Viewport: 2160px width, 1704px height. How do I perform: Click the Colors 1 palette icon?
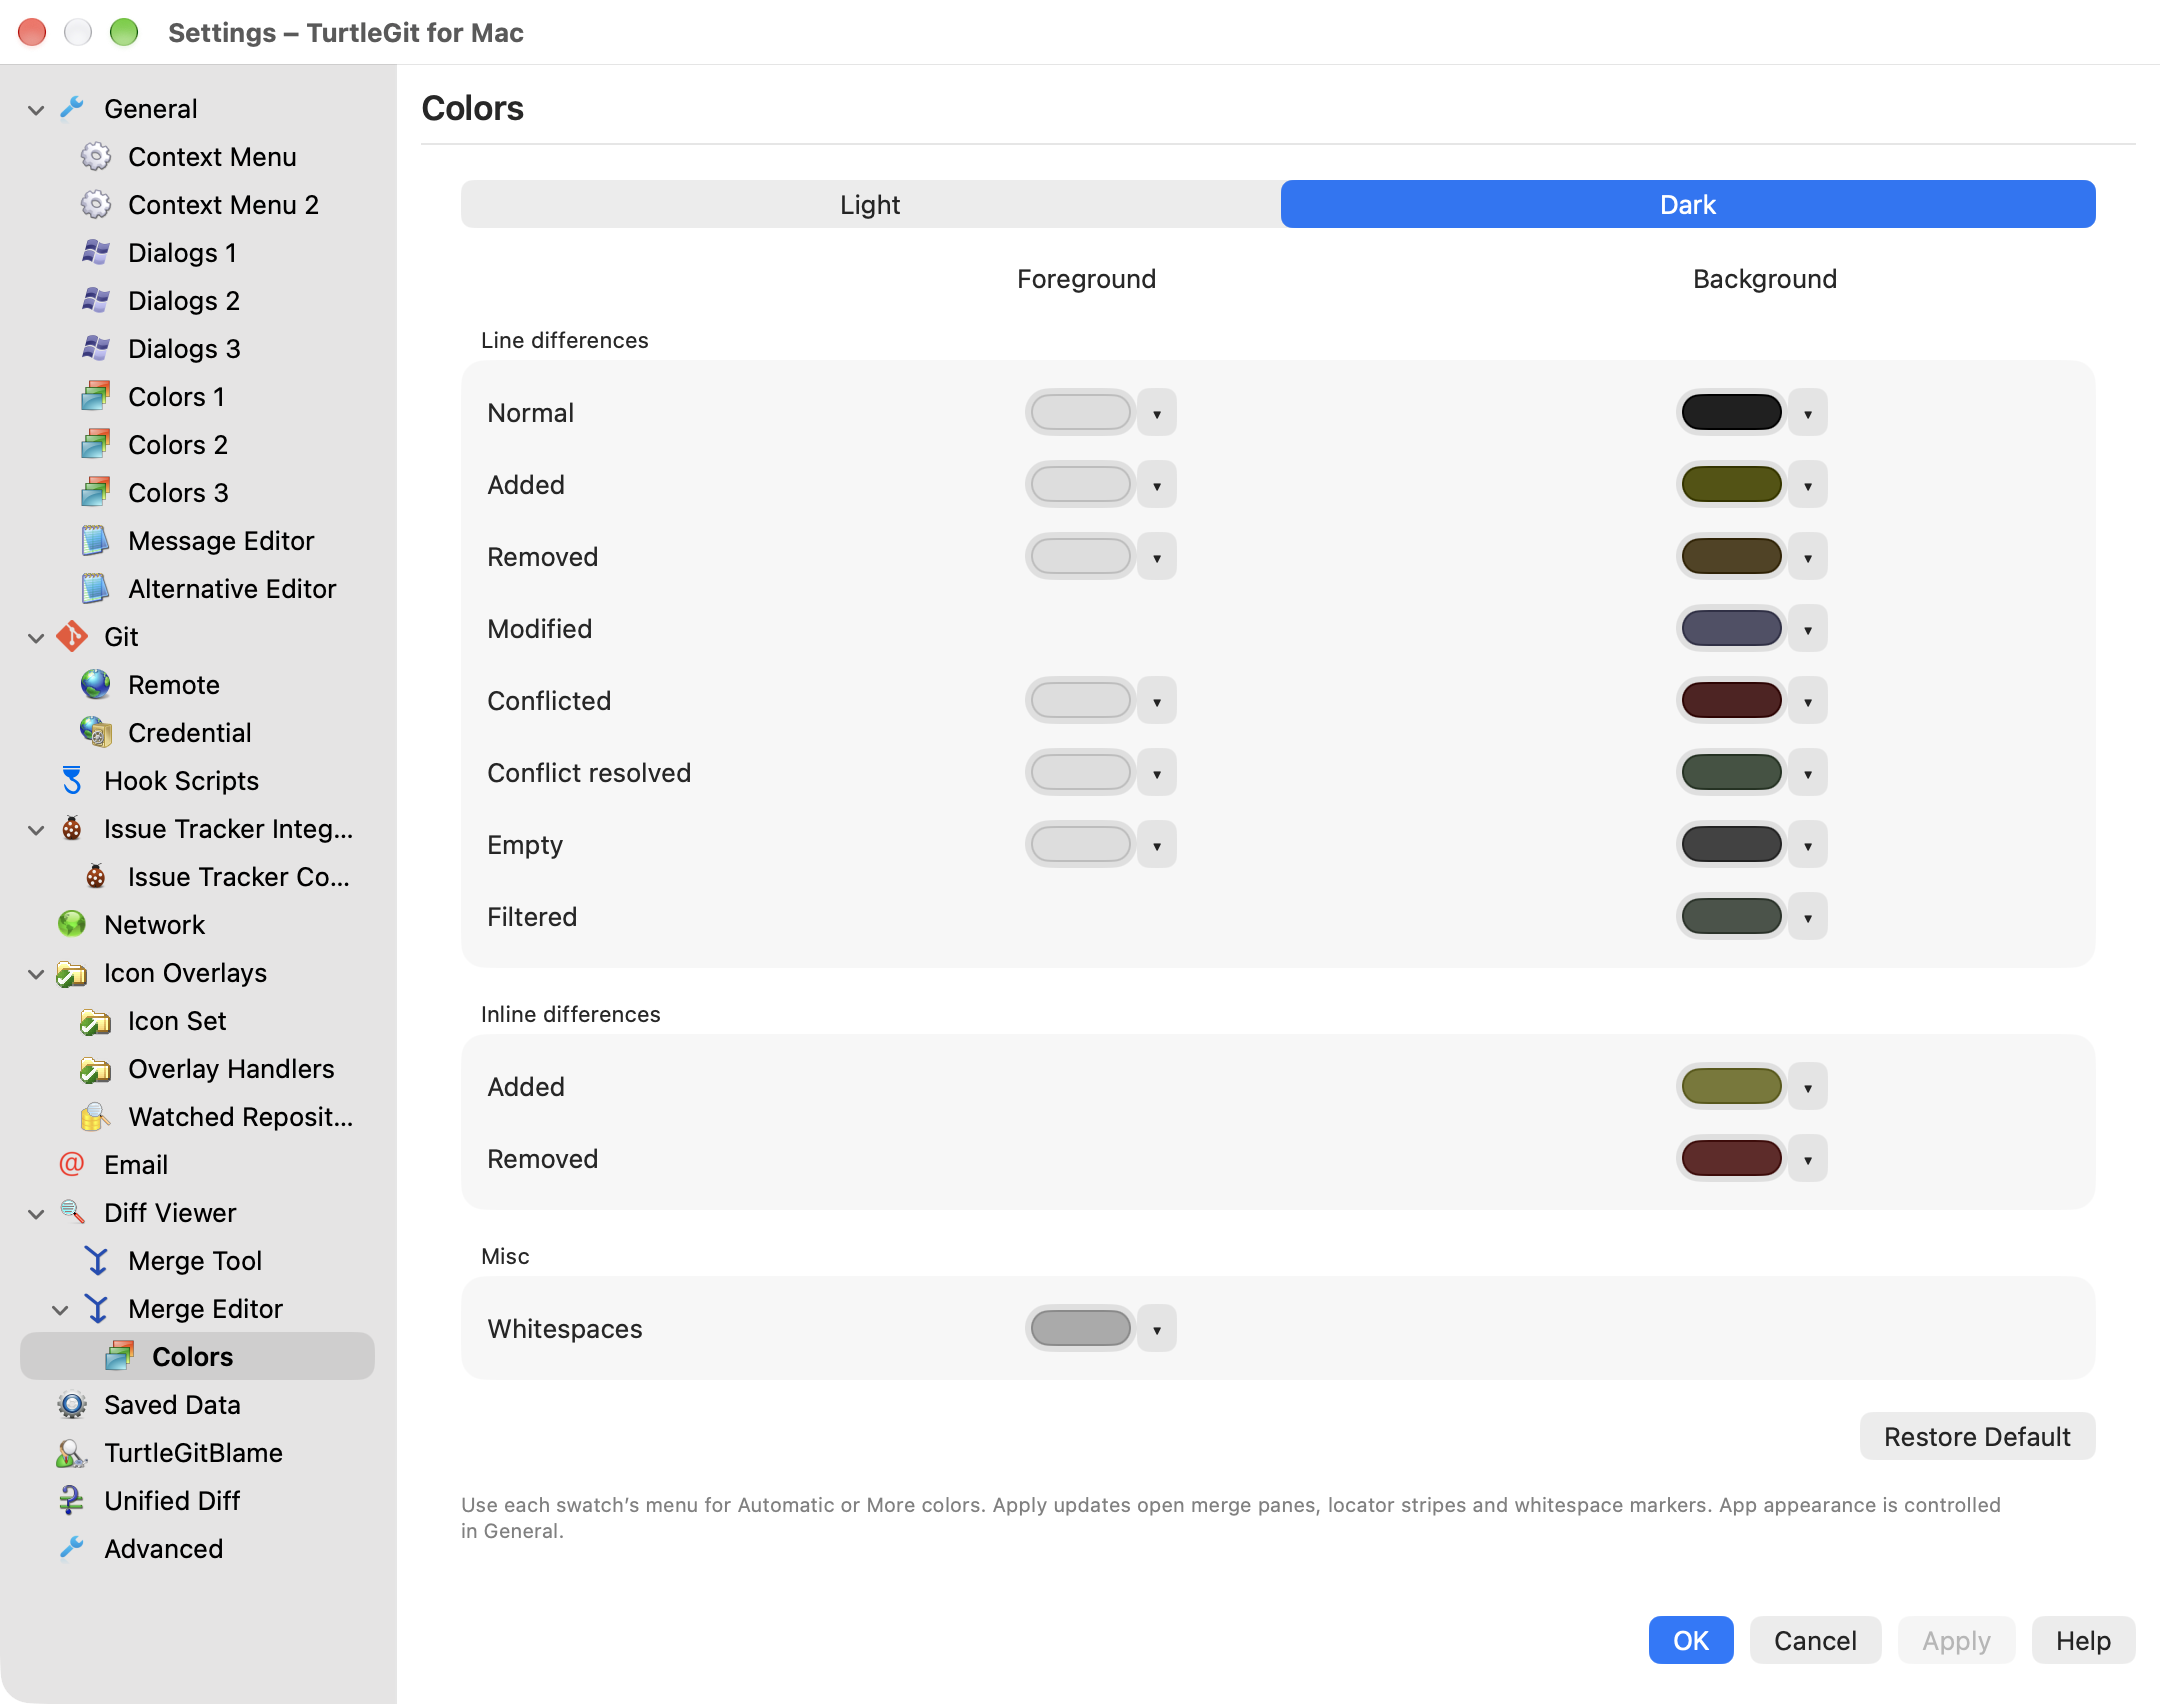[x=96, y=397]
